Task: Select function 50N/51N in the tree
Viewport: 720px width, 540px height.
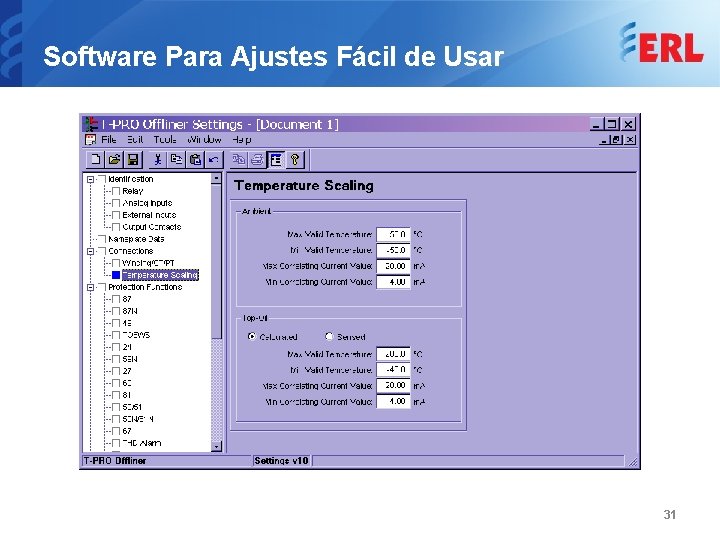Action: click(138, 419)
